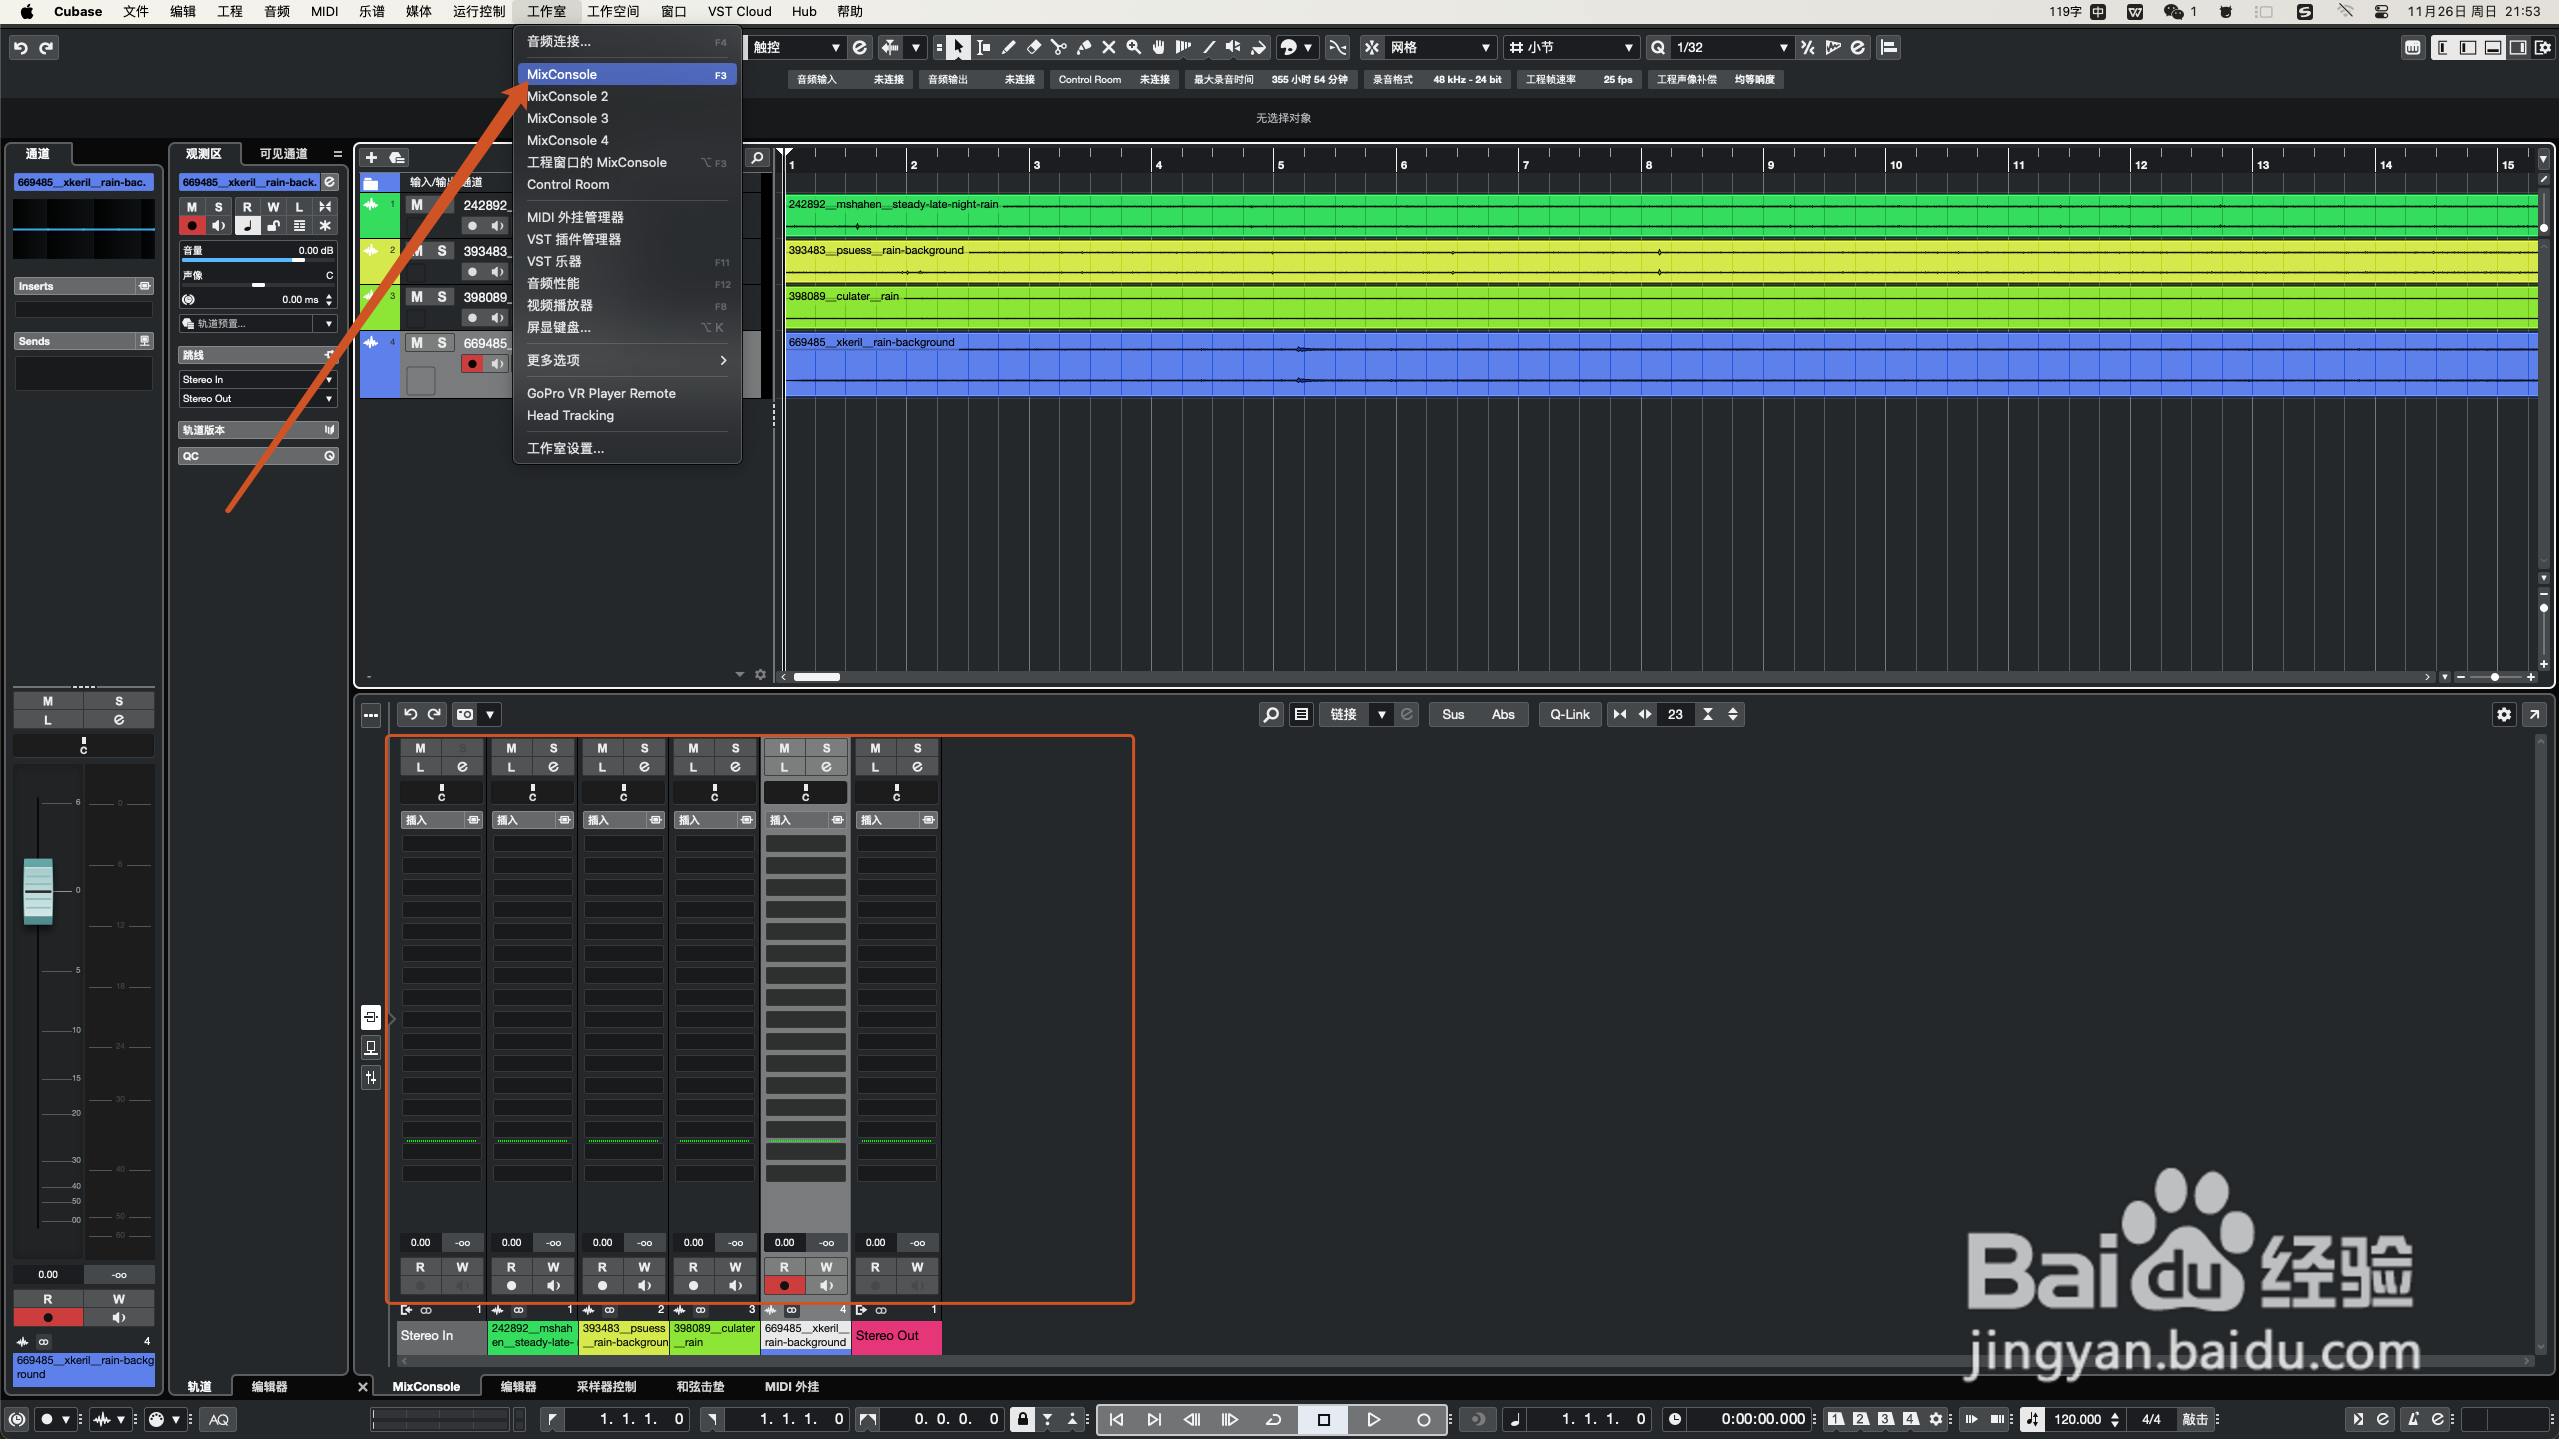Select the hand Comp tool
Image resolution: width=2559 pixels, height=1439 pixels.
coord(1158,47)
